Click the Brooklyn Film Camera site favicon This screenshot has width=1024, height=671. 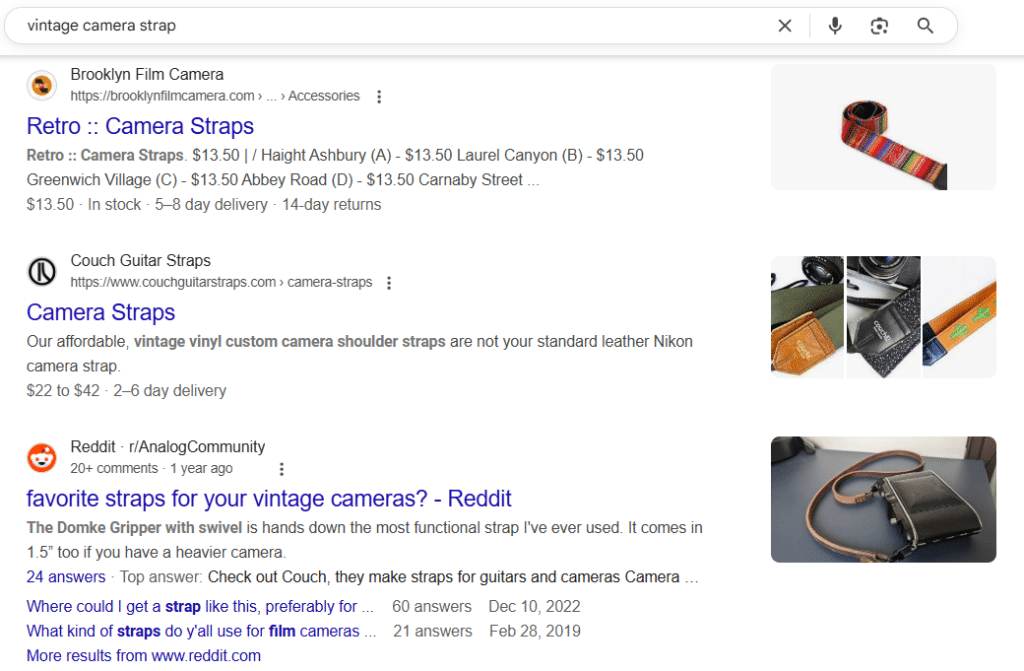pos(42,86)
